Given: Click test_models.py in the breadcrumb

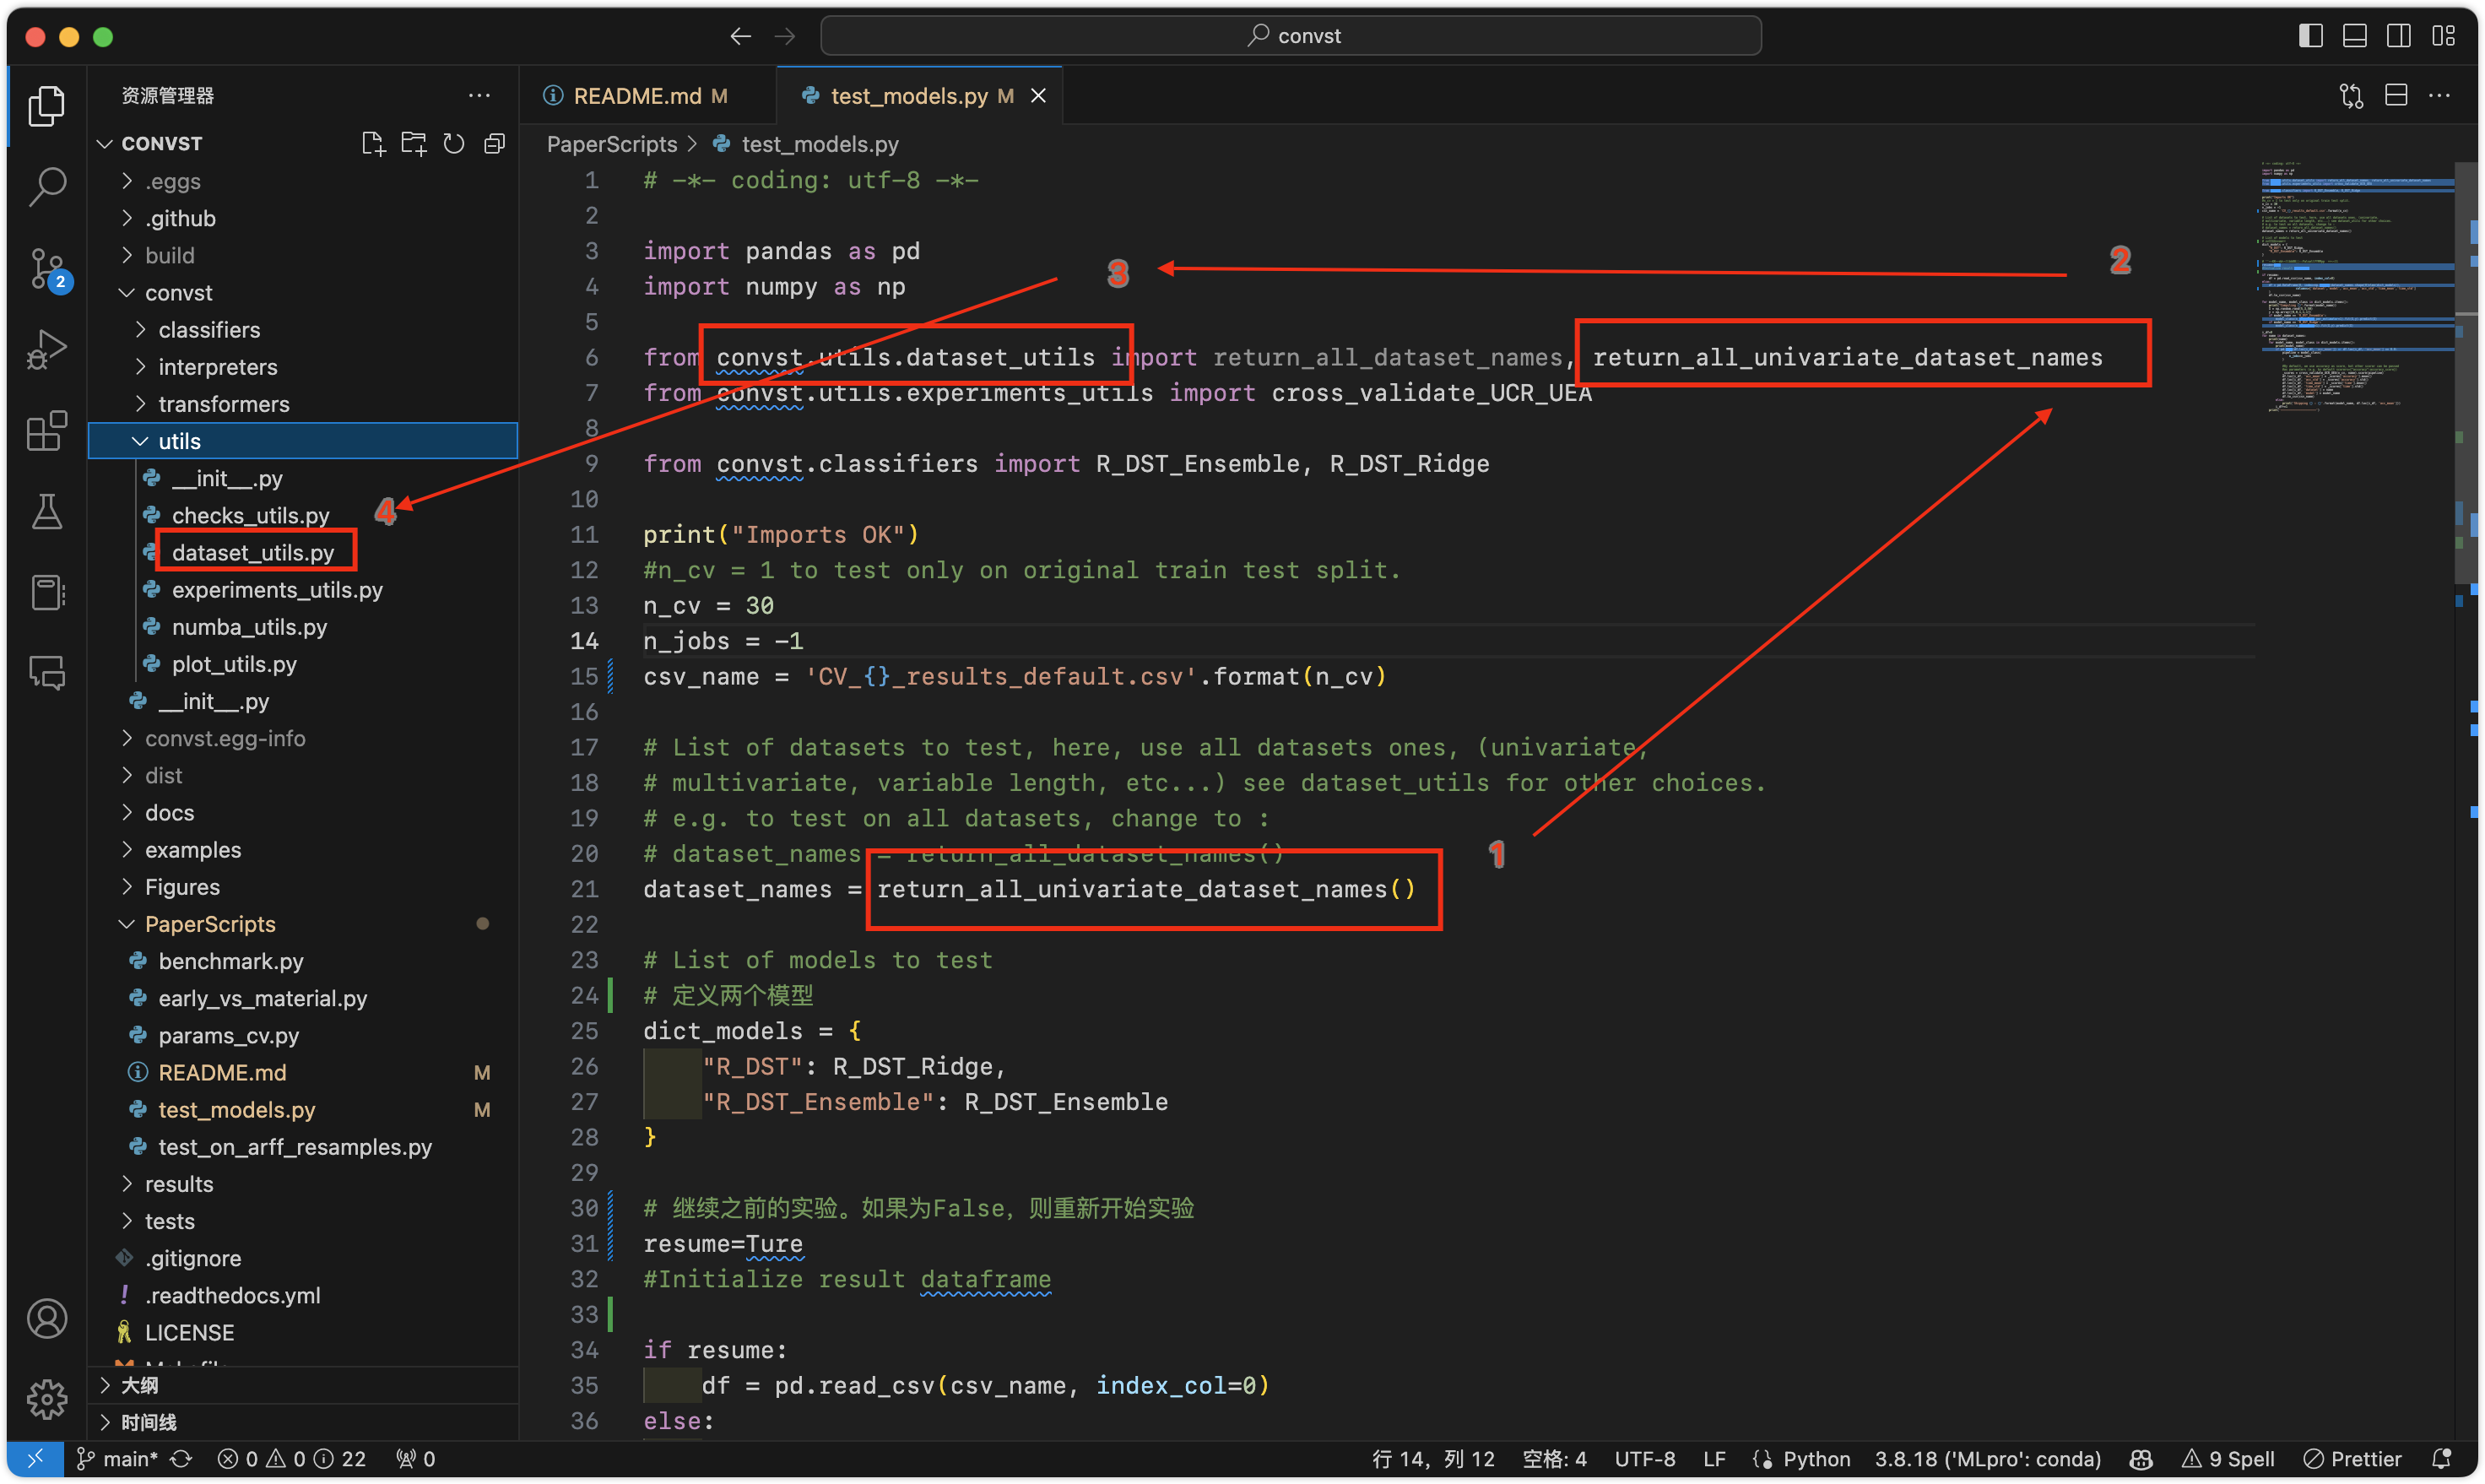Looking at the screenshot, I should [x=819, y=144].
